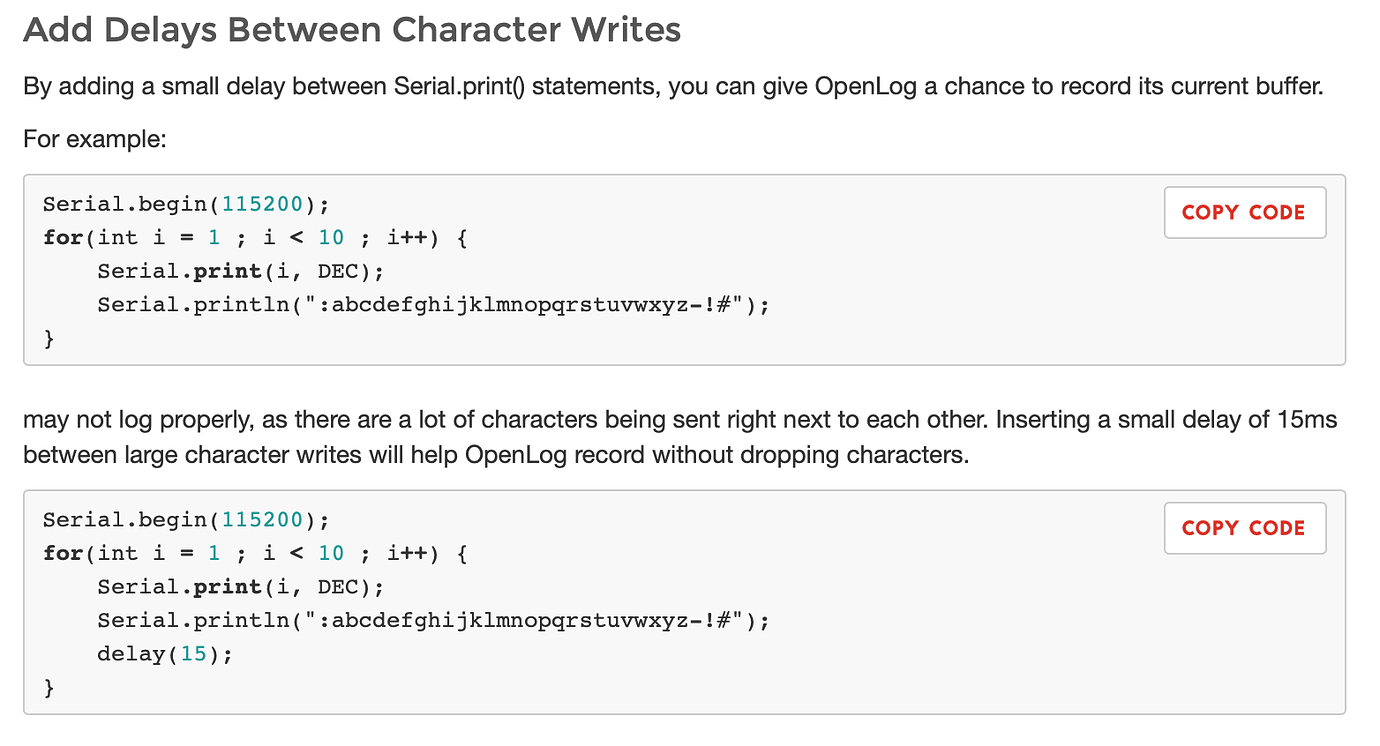Image resolution: width=1380 pixels, height=746 pixels.
Task: Click the for loop line in second code block
Action: (256, 553)
